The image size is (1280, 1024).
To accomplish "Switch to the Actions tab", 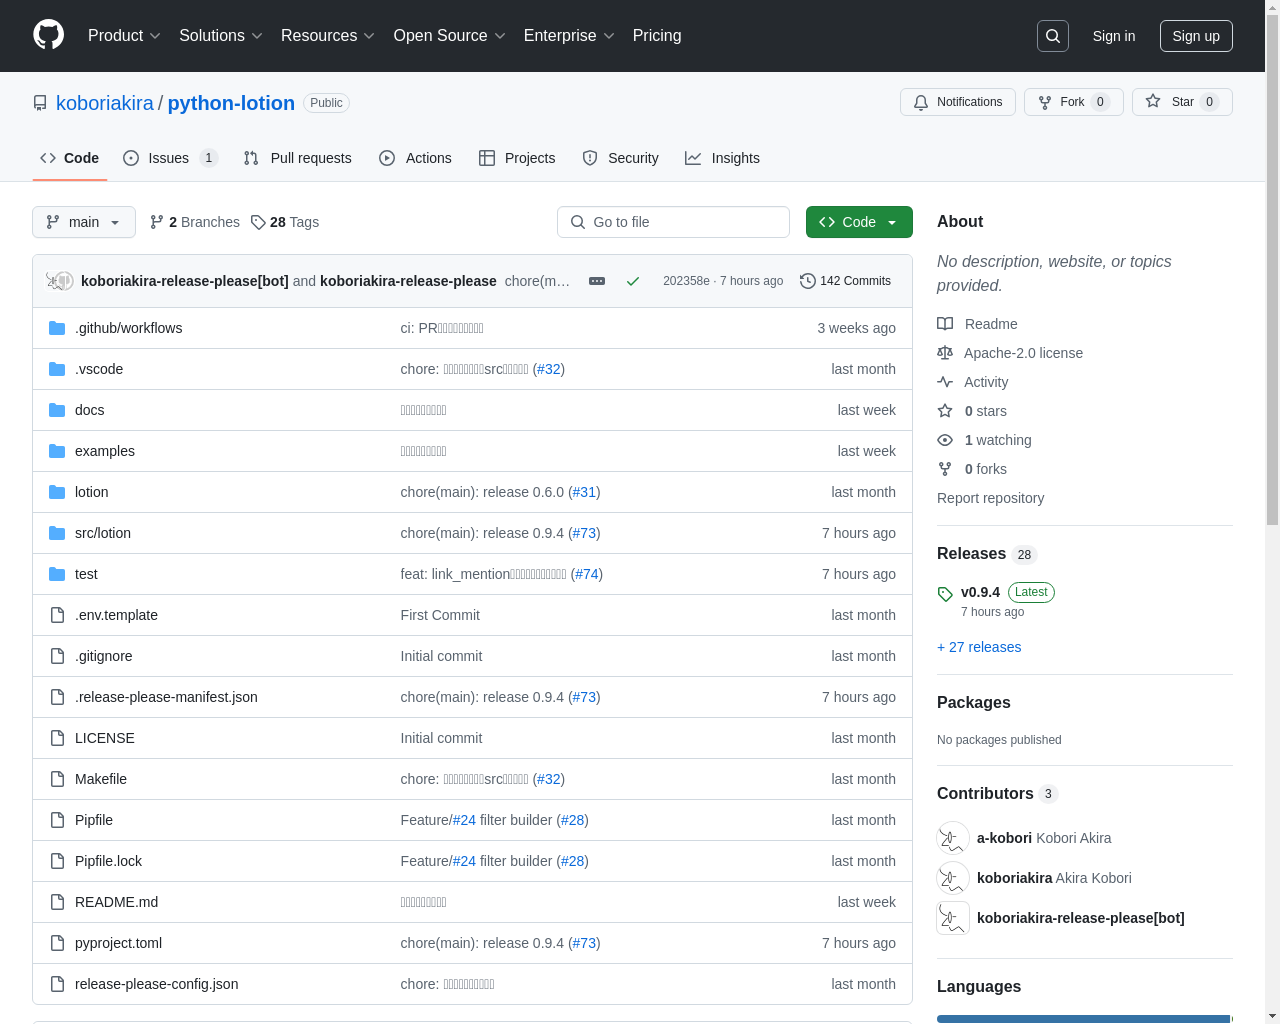I will click(x=415, y=158).
